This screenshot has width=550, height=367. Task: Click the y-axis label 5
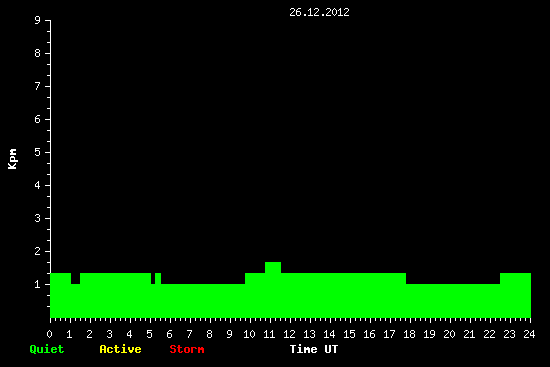[38, 152]
